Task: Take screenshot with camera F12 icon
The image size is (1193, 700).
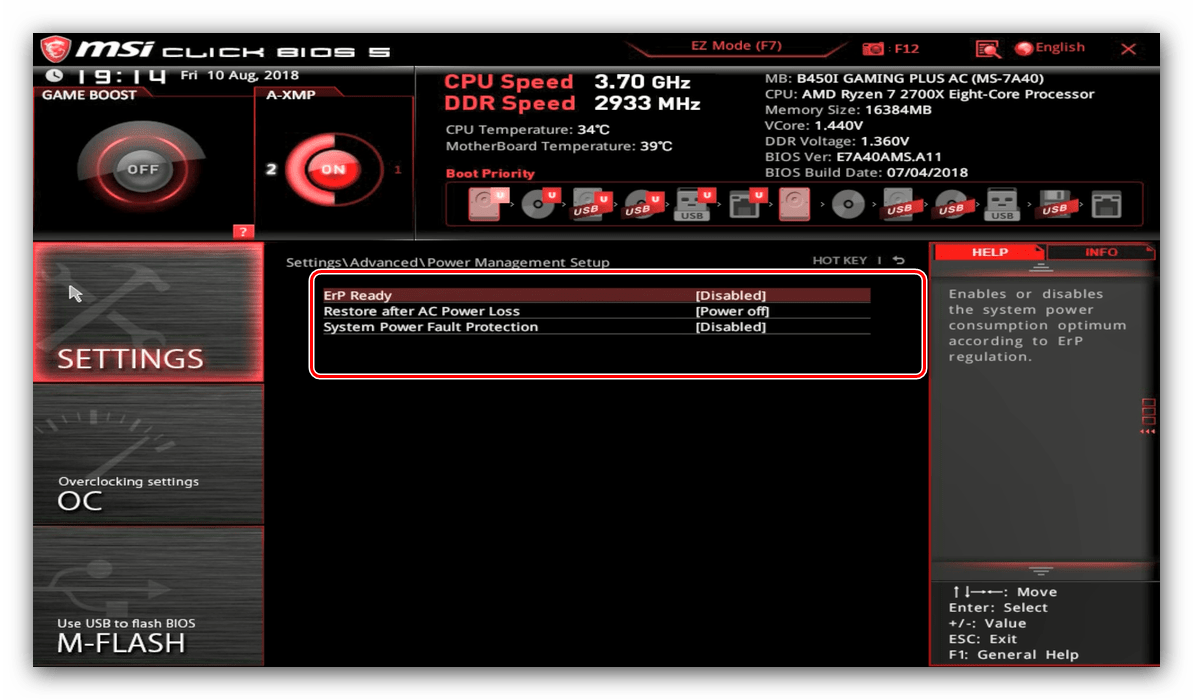Action: 873,49
